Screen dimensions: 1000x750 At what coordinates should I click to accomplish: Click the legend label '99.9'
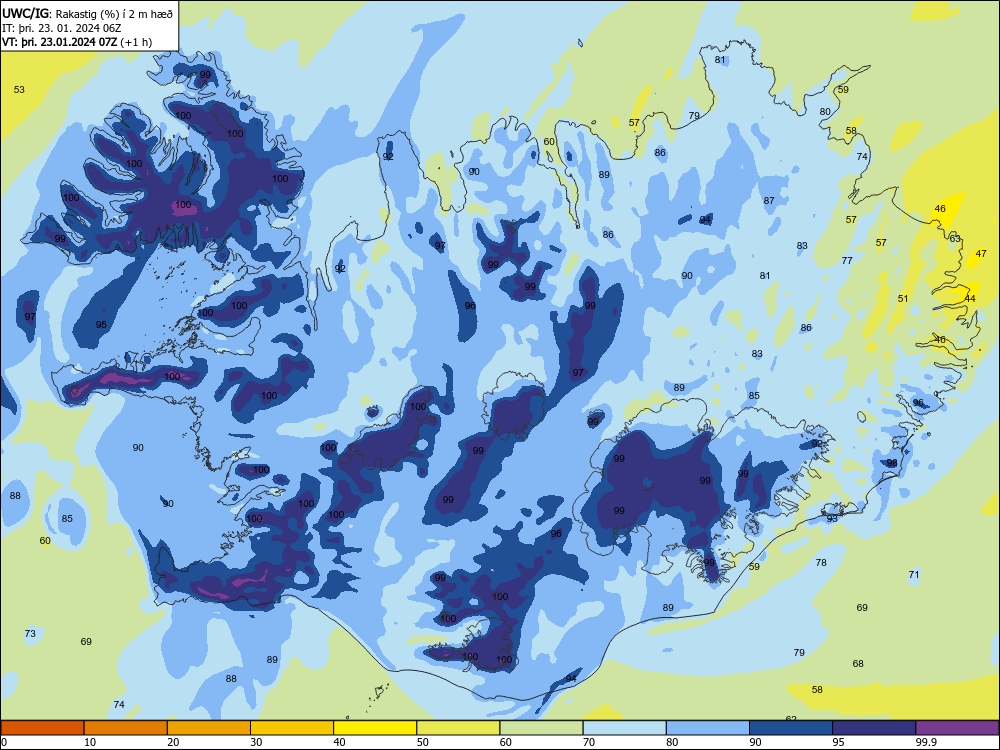click(925, 742)
